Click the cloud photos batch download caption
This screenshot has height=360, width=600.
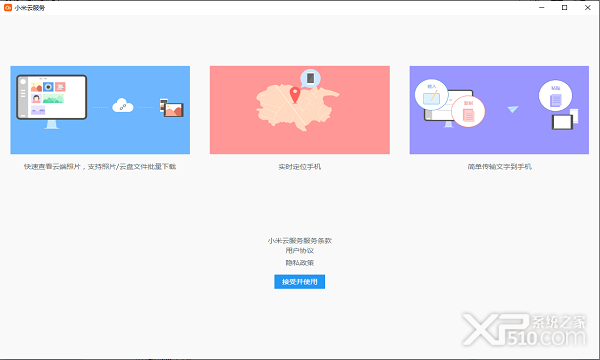(x=100, y=166)
